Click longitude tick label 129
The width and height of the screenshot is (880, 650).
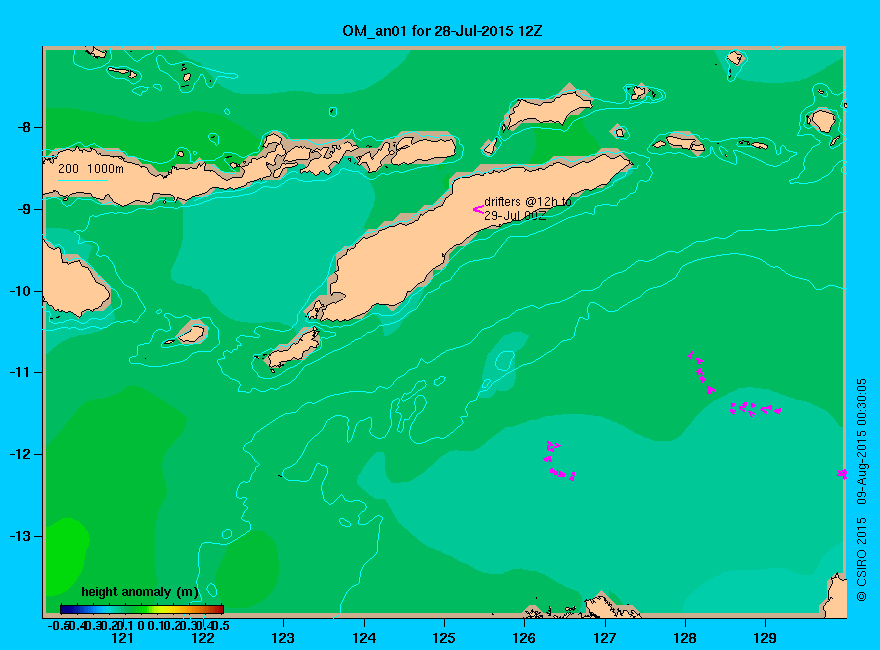point(765,638)
